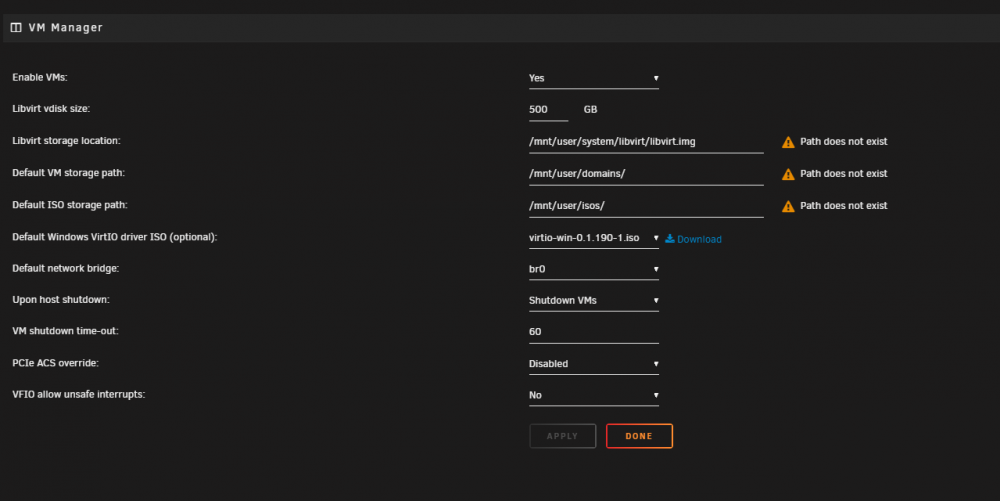Viewport: 1000px width, 501px height.
Task: Click the VM shutdown time-out field
Action: pos(594,332)
